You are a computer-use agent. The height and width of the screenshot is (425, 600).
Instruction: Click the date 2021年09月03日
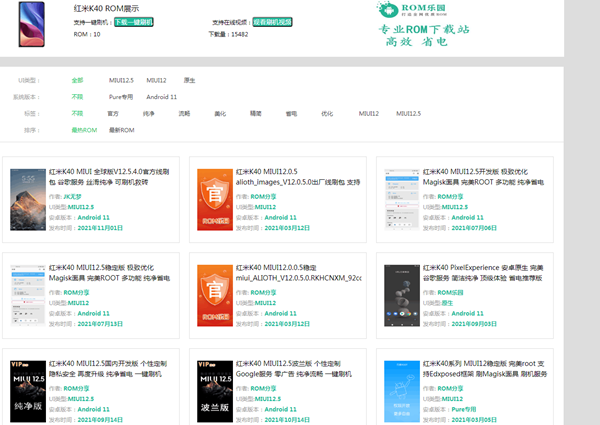click(474, 324)
